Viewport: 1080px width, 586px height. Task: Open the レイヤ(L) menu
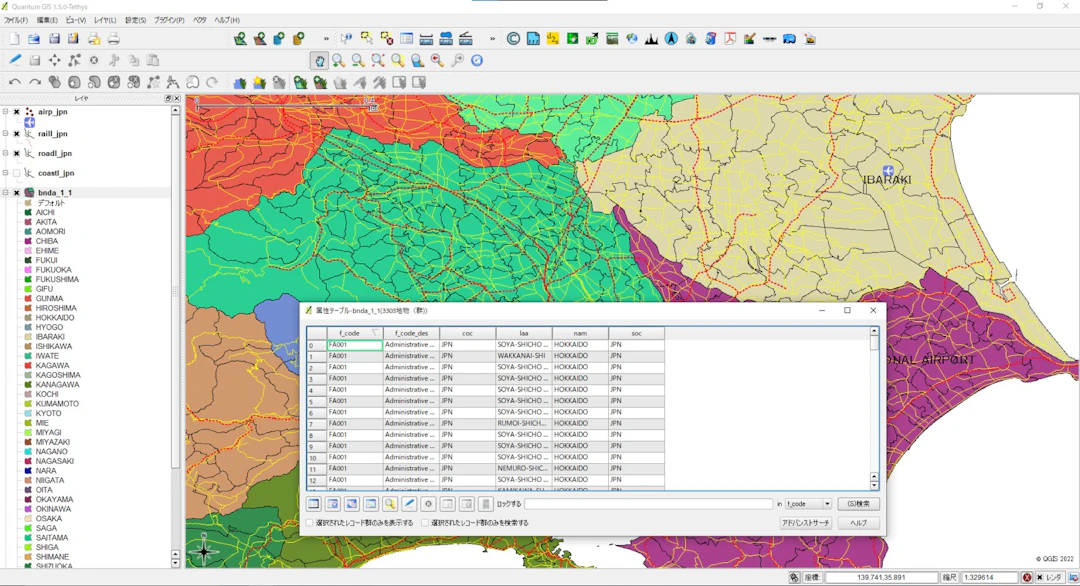105,21
